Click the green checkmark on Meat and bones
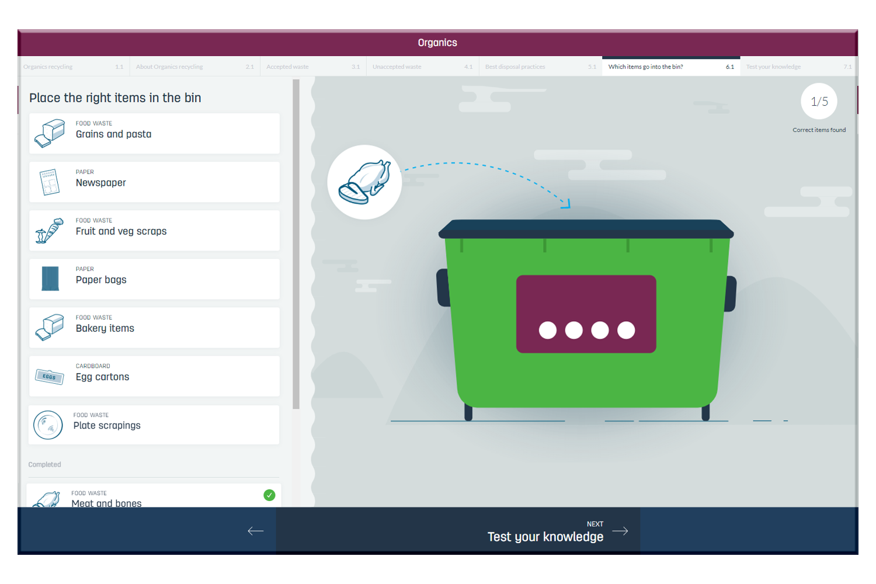This screenshot has width=876, height=584. pyautogui.click(x=269, y=495)
